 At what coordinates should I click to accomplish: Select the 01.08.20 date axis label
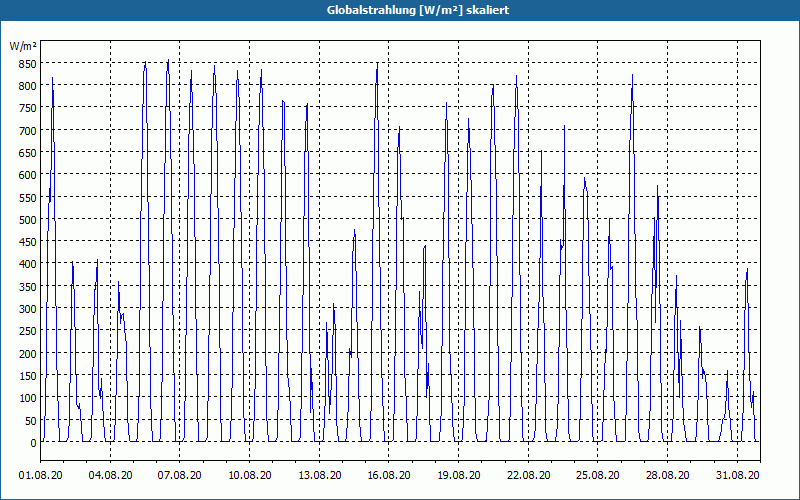point(40,475)
